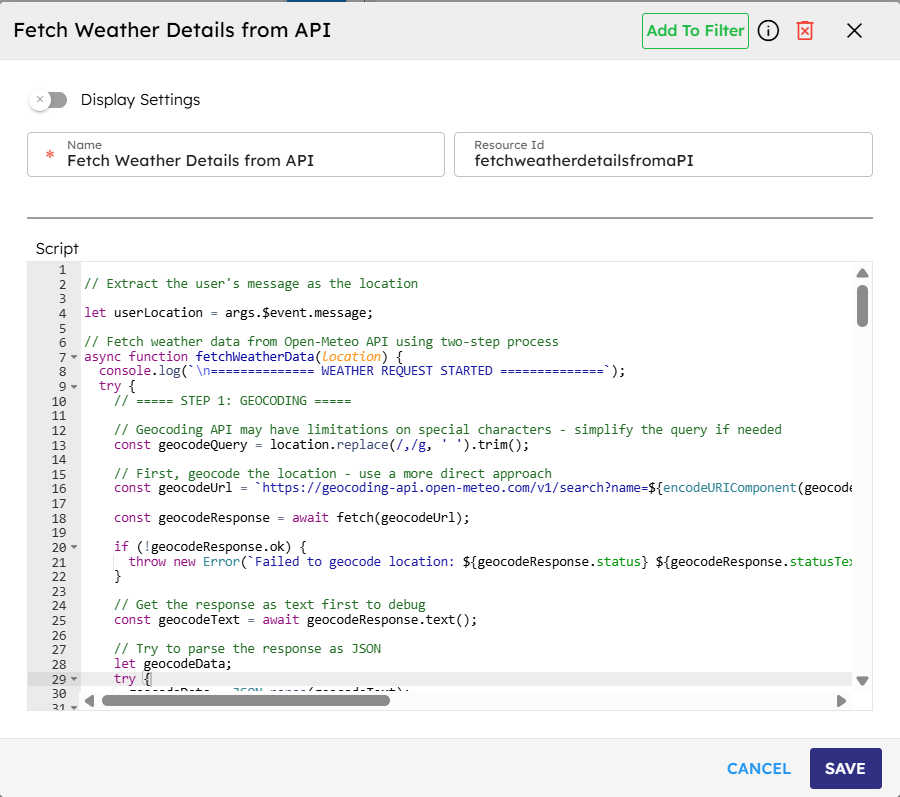Toggle the Display Settings switch
This screenshot has height=797, width=900.
[48, 100]
